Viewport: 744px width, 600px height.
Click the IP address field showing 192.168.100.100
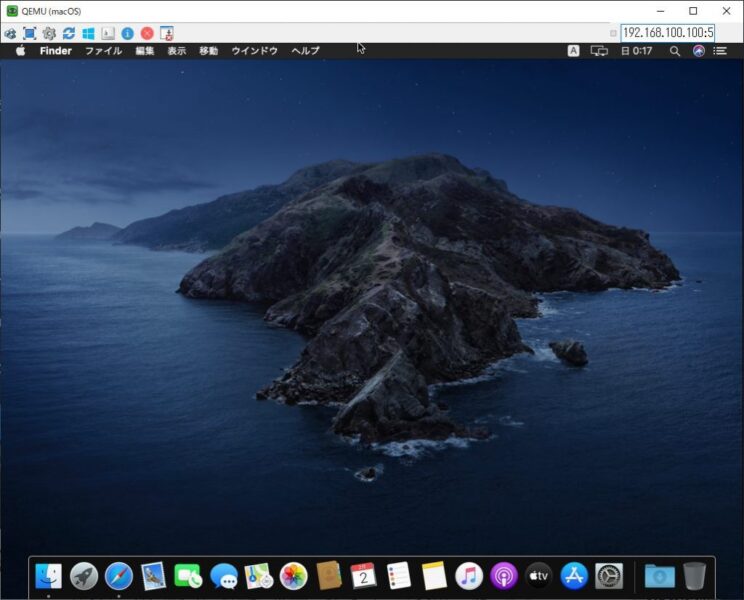668,33
